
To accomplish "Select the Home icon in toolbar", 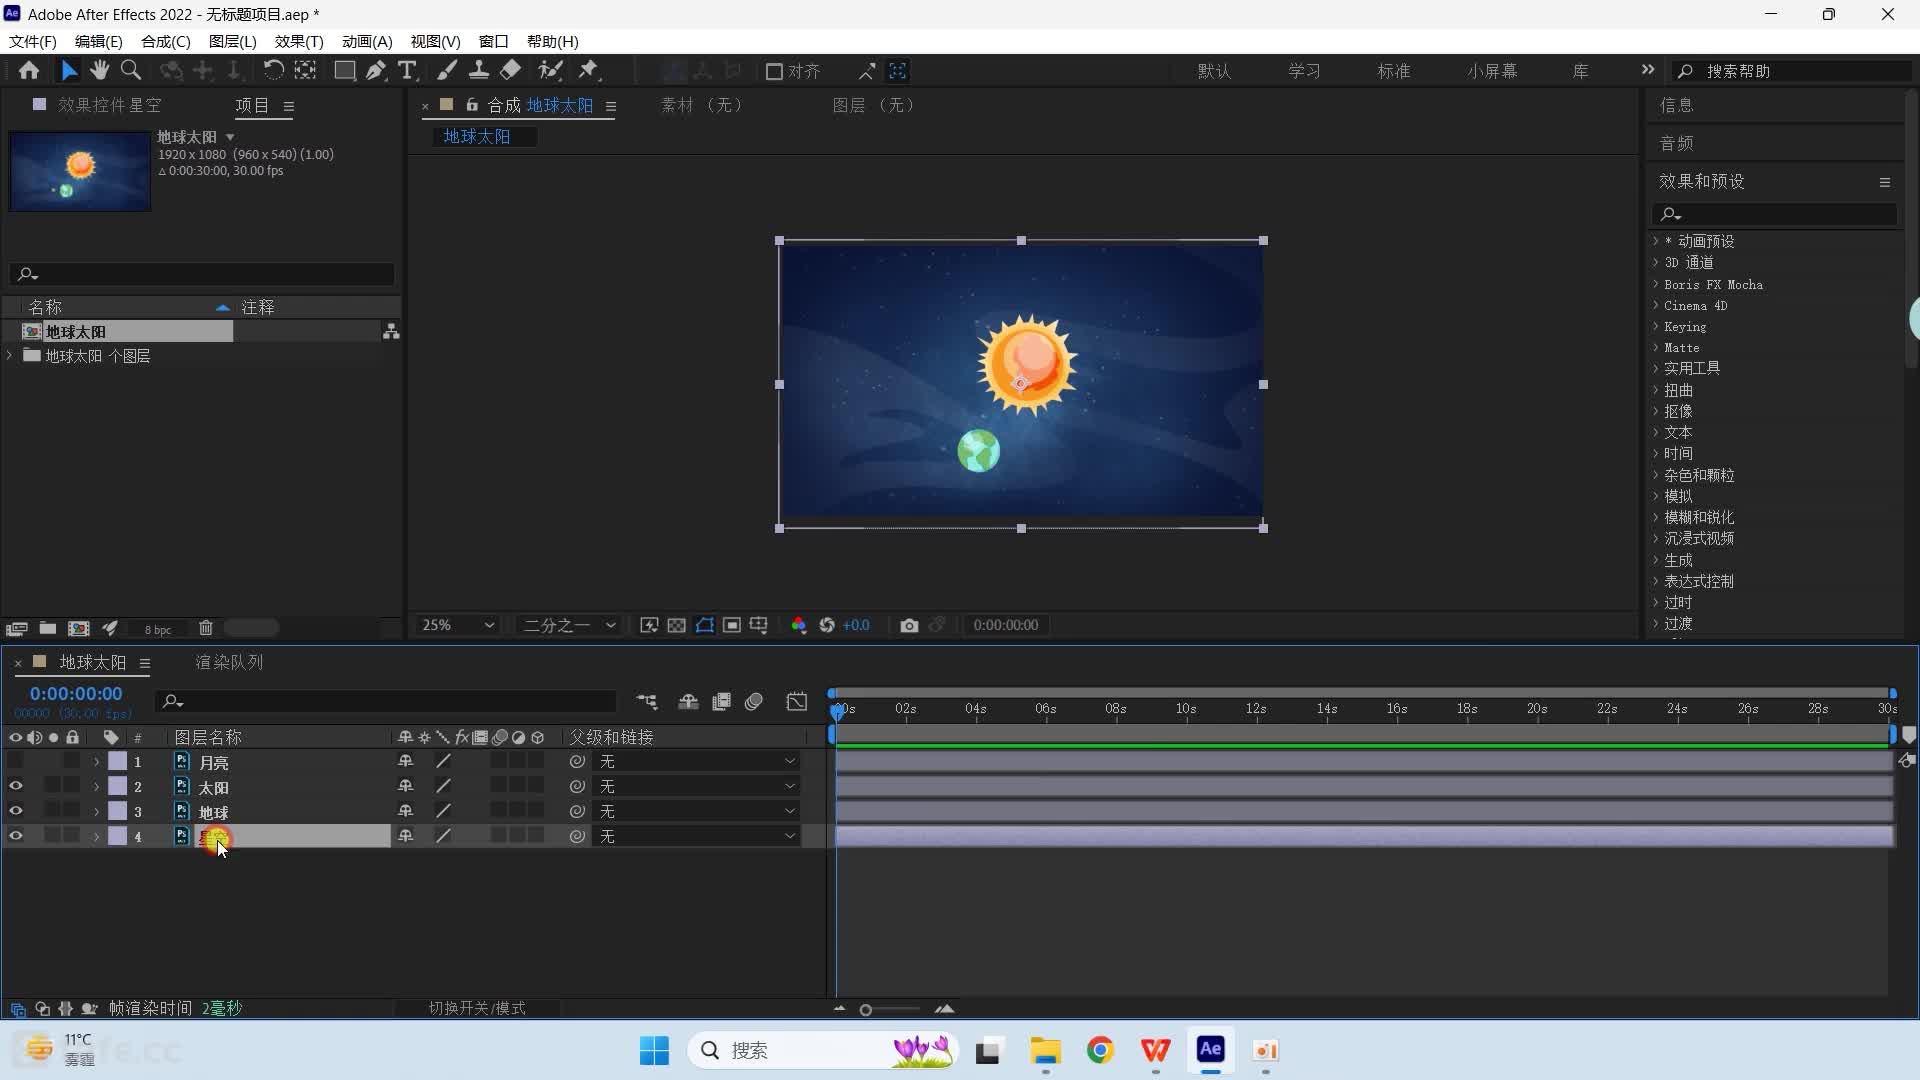I will [x=29, y=71].
